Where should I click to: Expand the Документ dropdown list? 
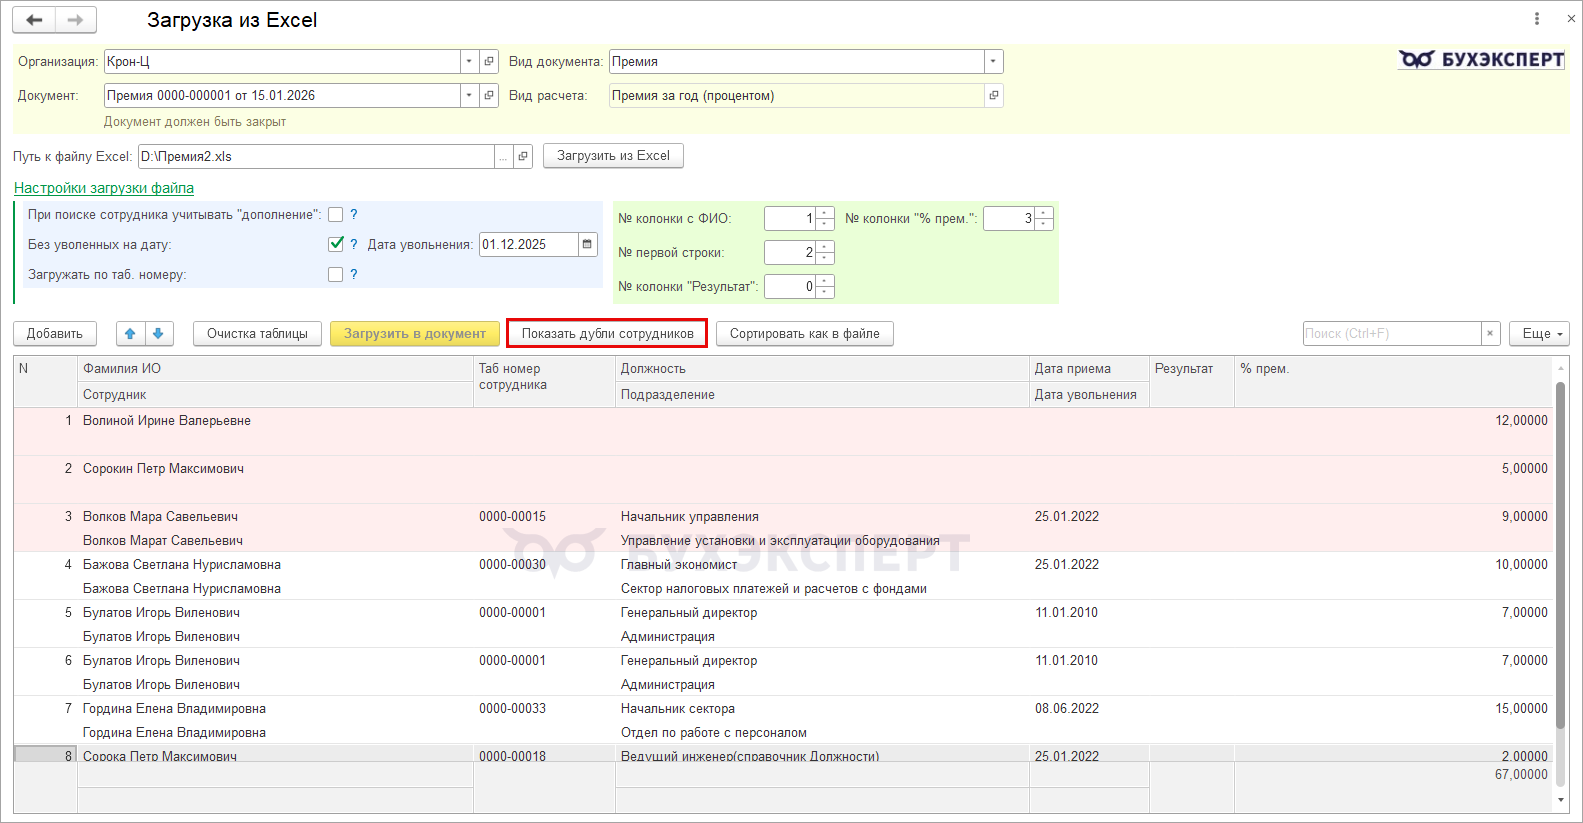coord(469,96)
